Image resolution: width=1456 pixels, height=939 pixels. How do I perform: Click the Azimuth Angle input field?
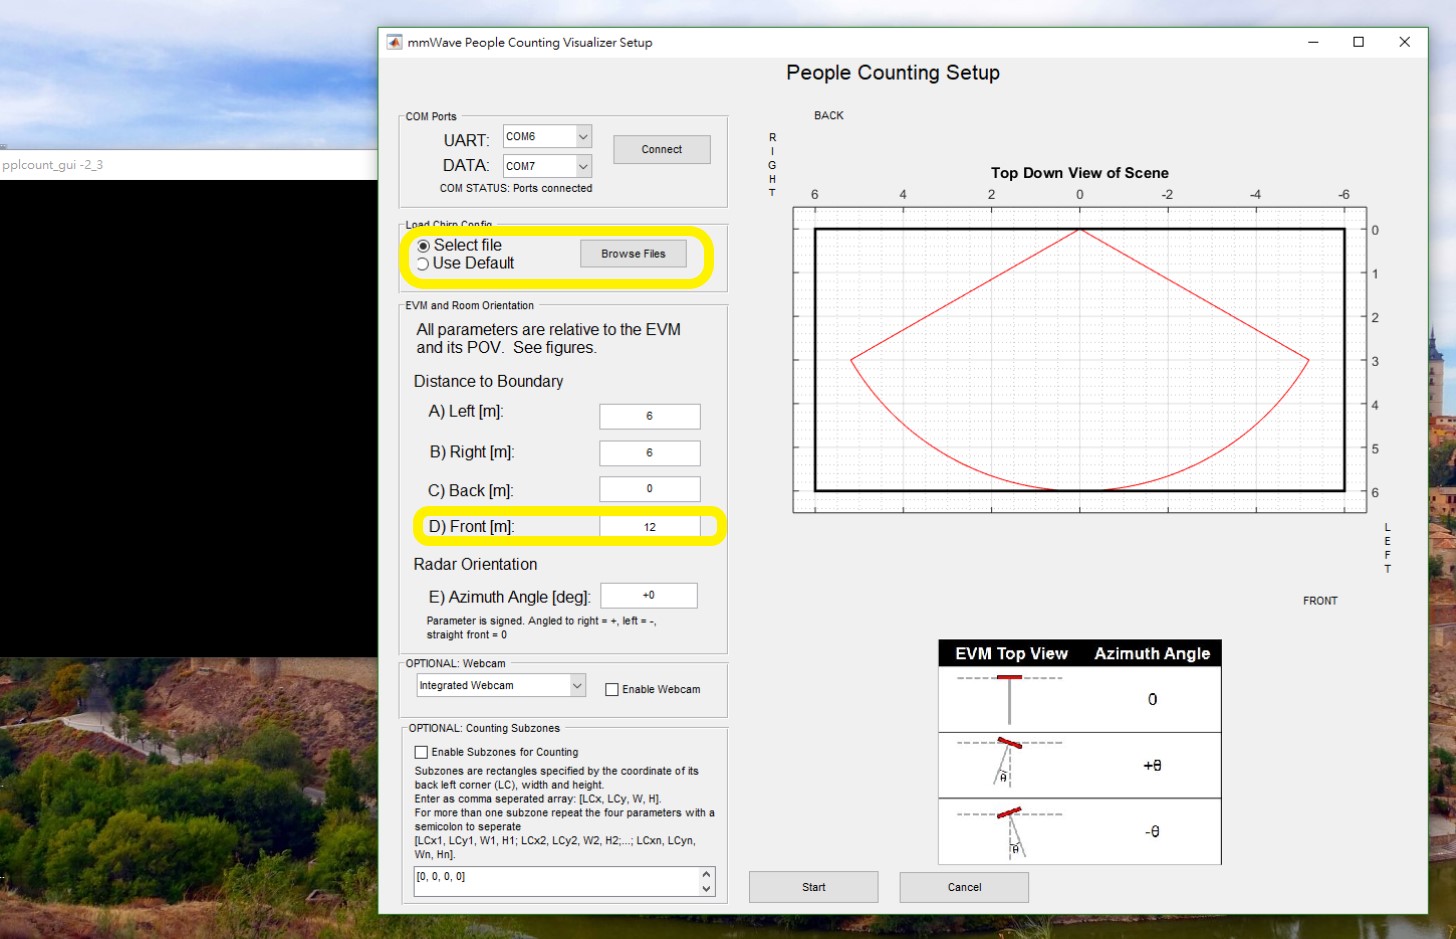tap(648, 595)
